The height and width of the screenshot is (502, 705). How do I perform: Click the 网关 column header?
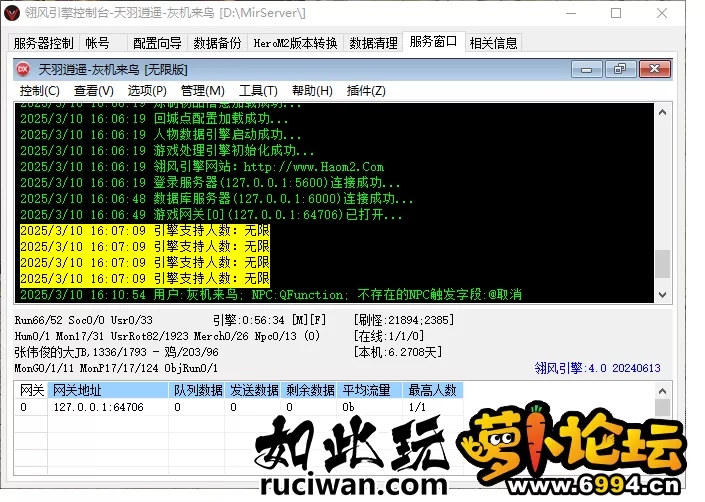(31, 390)
